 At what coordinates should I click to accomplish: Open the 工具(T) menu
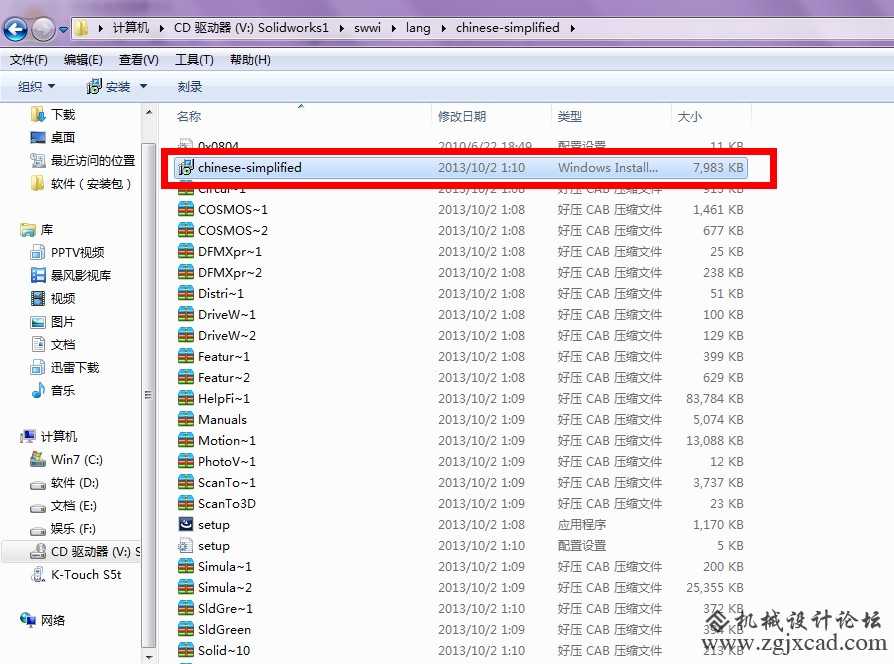click(x=194, y=60)
